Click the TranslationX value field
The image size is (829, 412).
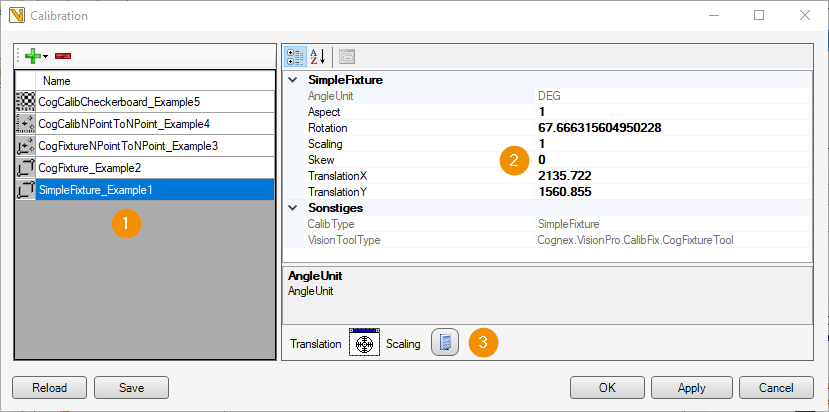673,176
